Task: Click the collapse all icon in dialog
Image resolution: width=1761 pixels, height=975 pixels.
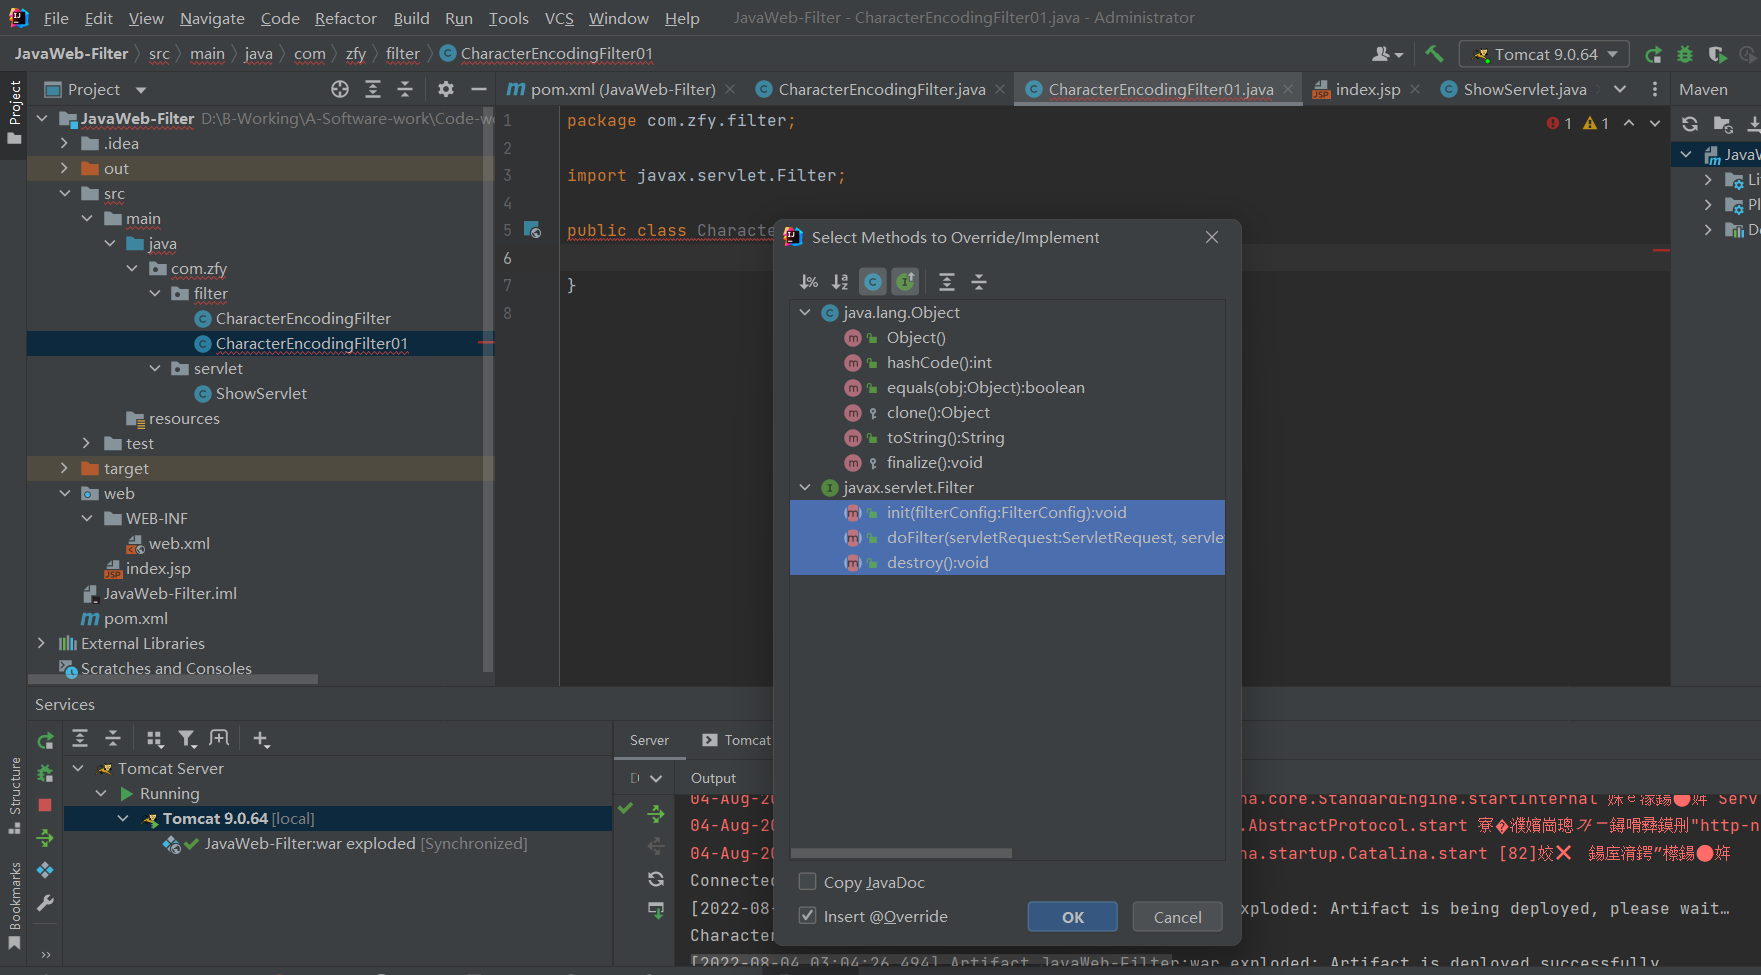Action: (x=979, y=282)
